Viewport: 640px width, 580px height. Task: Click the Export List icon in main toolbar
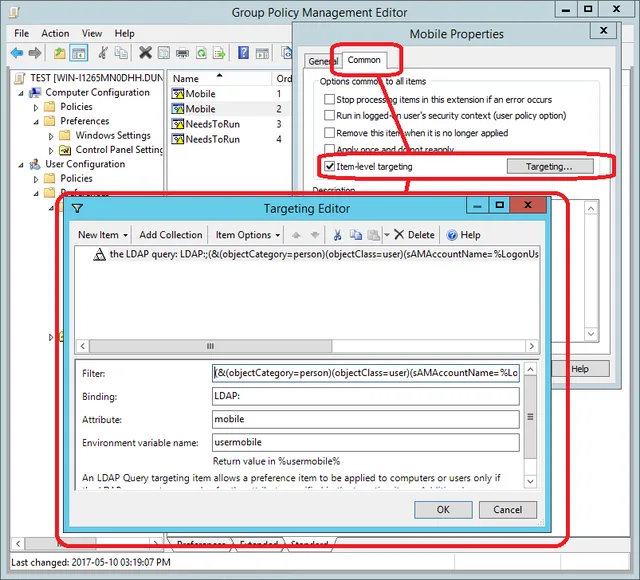(220, 53)
